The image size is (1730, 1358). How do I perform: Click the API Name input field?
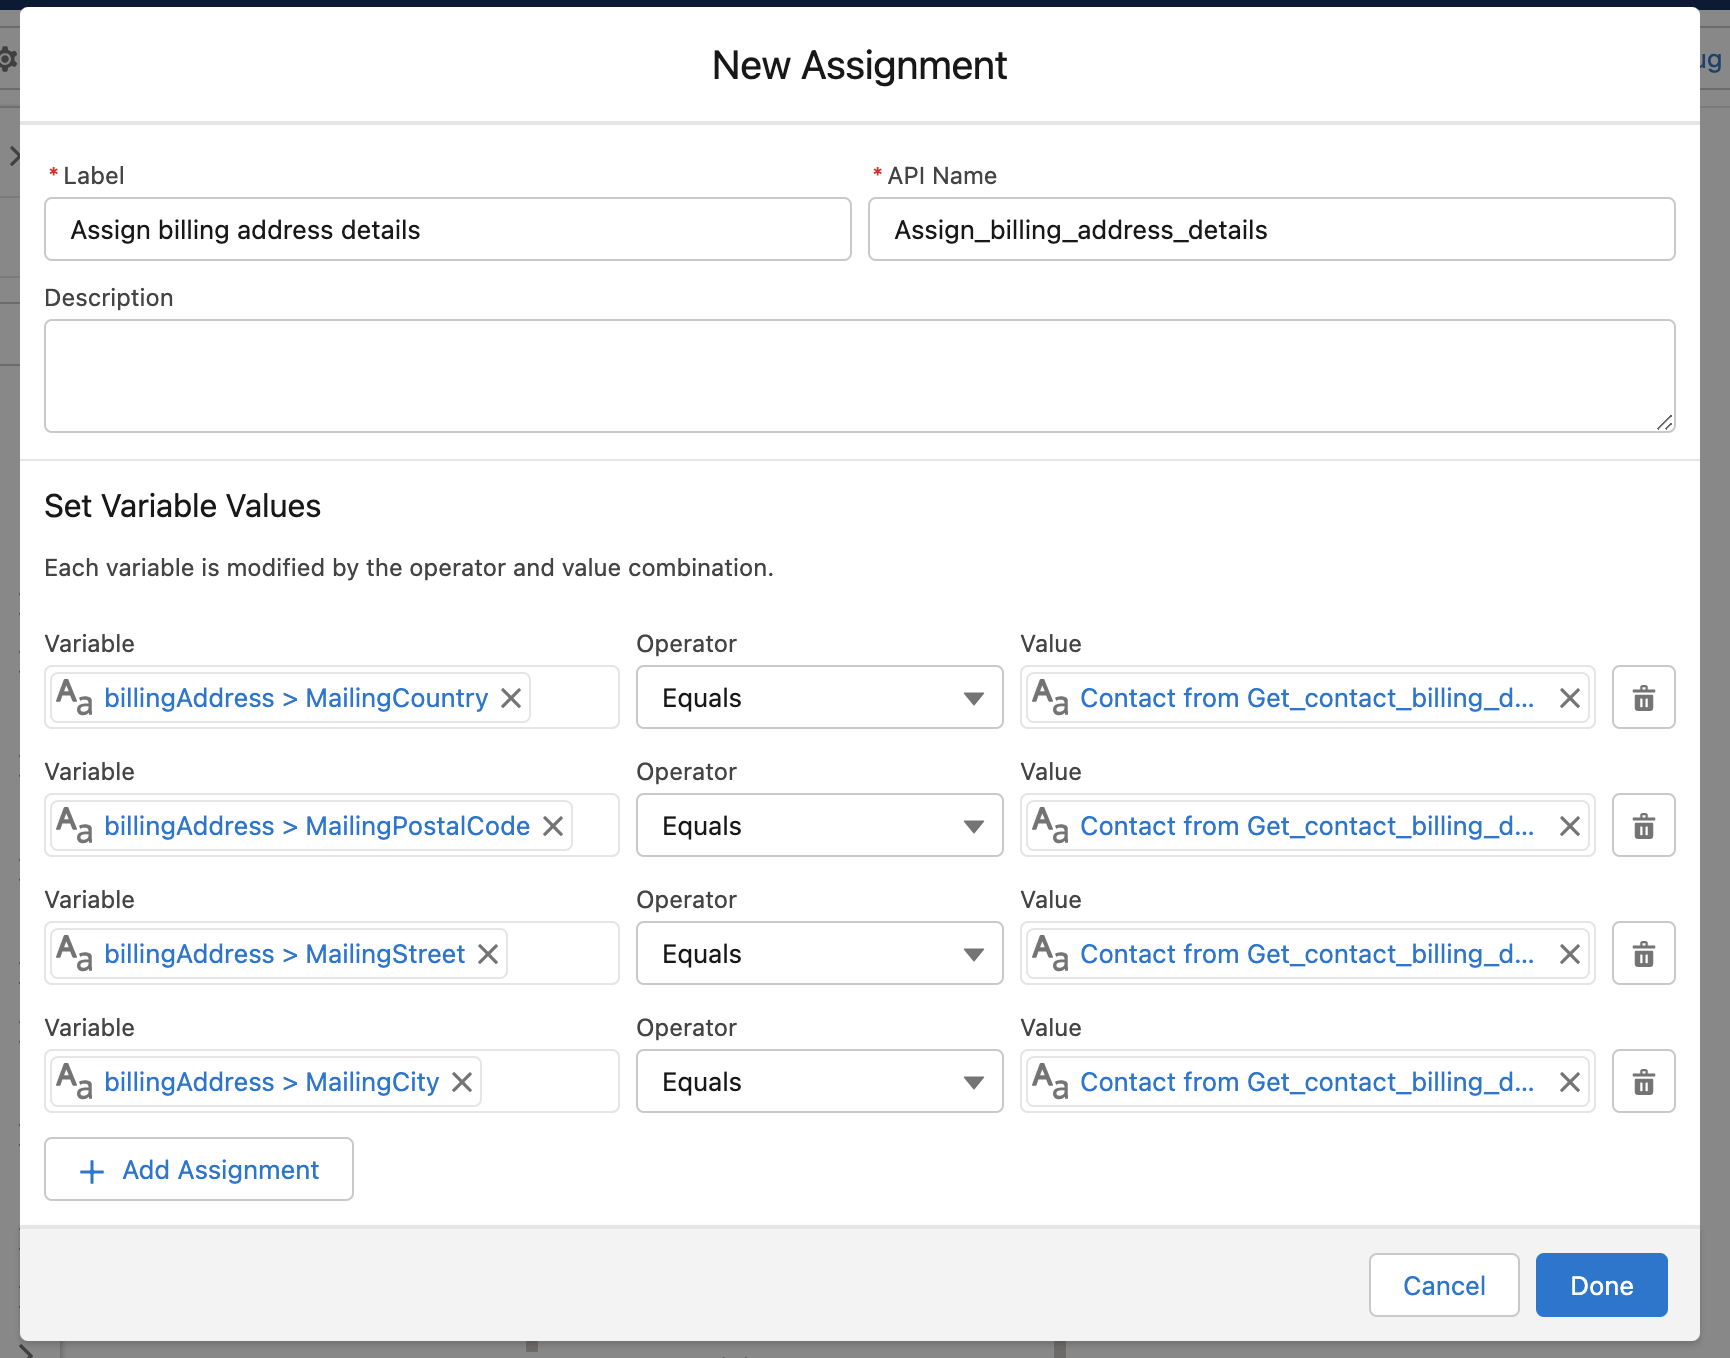1271,229
